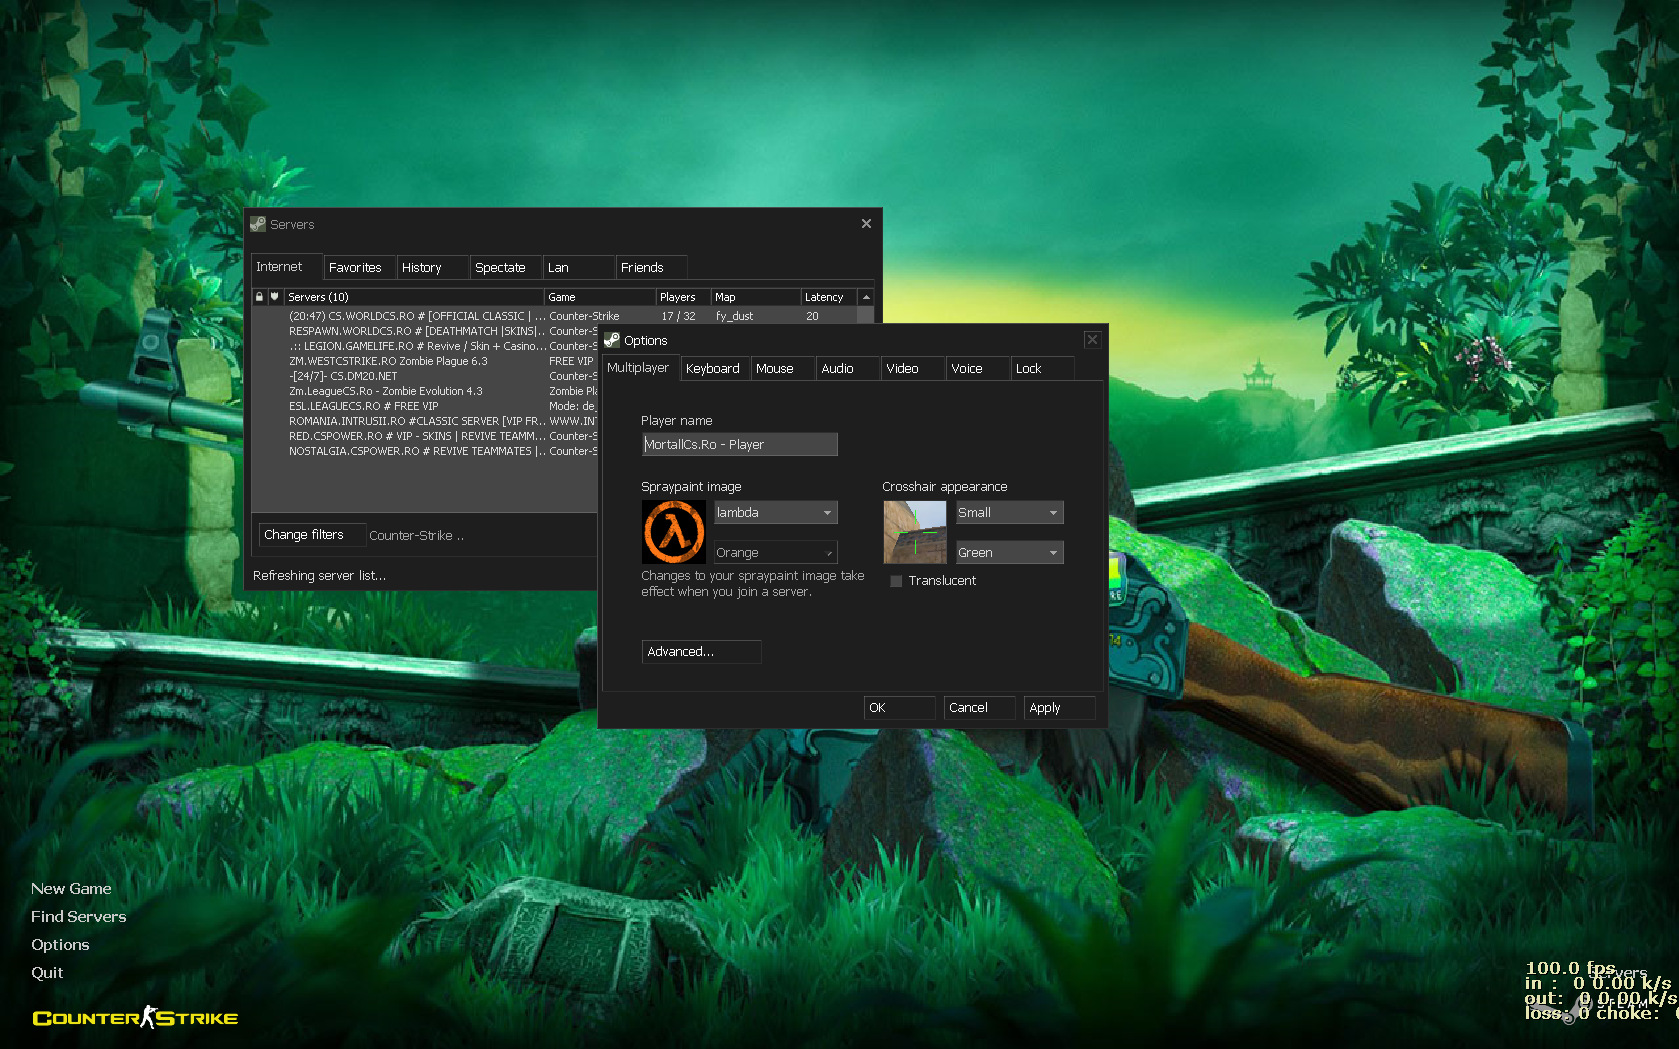The width and height of the screenshot is (1679, 1049).
Task: Click Options in main menu
Action: point(60,945)
